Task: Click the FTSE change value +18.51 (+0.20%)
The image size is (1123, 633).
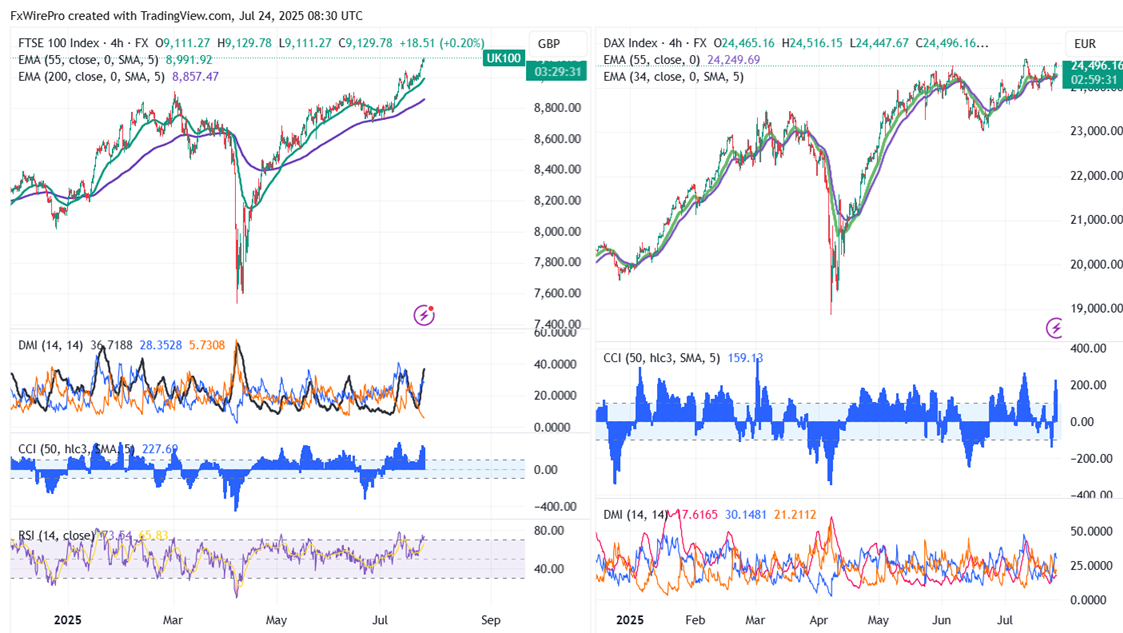Action: [441, 43]
